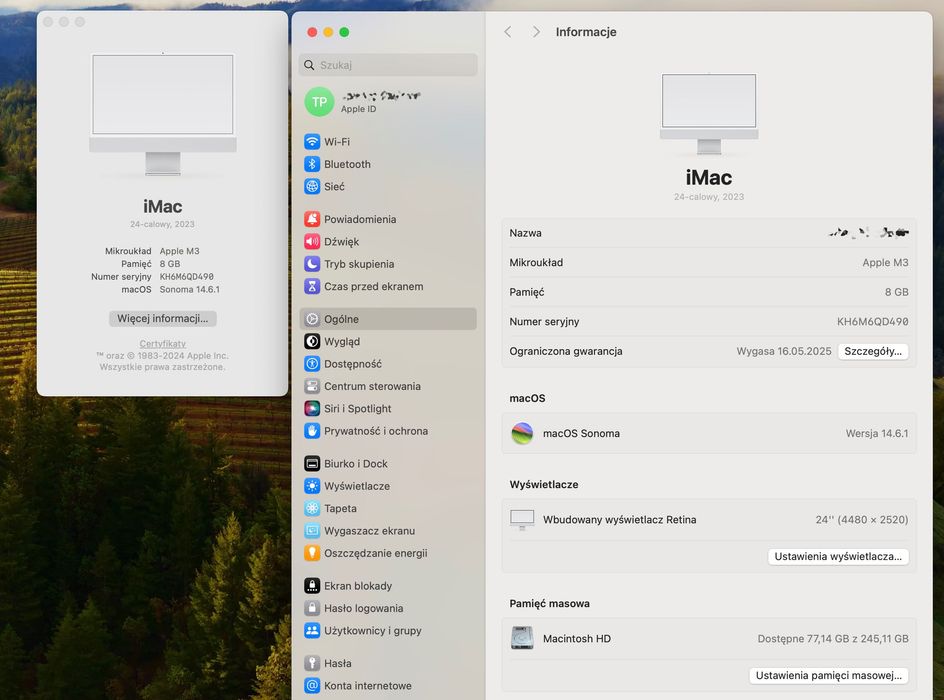Click Czas przed ekranem hourglass icon
This screenshot has width=944, height=700.
click(312, 287)
